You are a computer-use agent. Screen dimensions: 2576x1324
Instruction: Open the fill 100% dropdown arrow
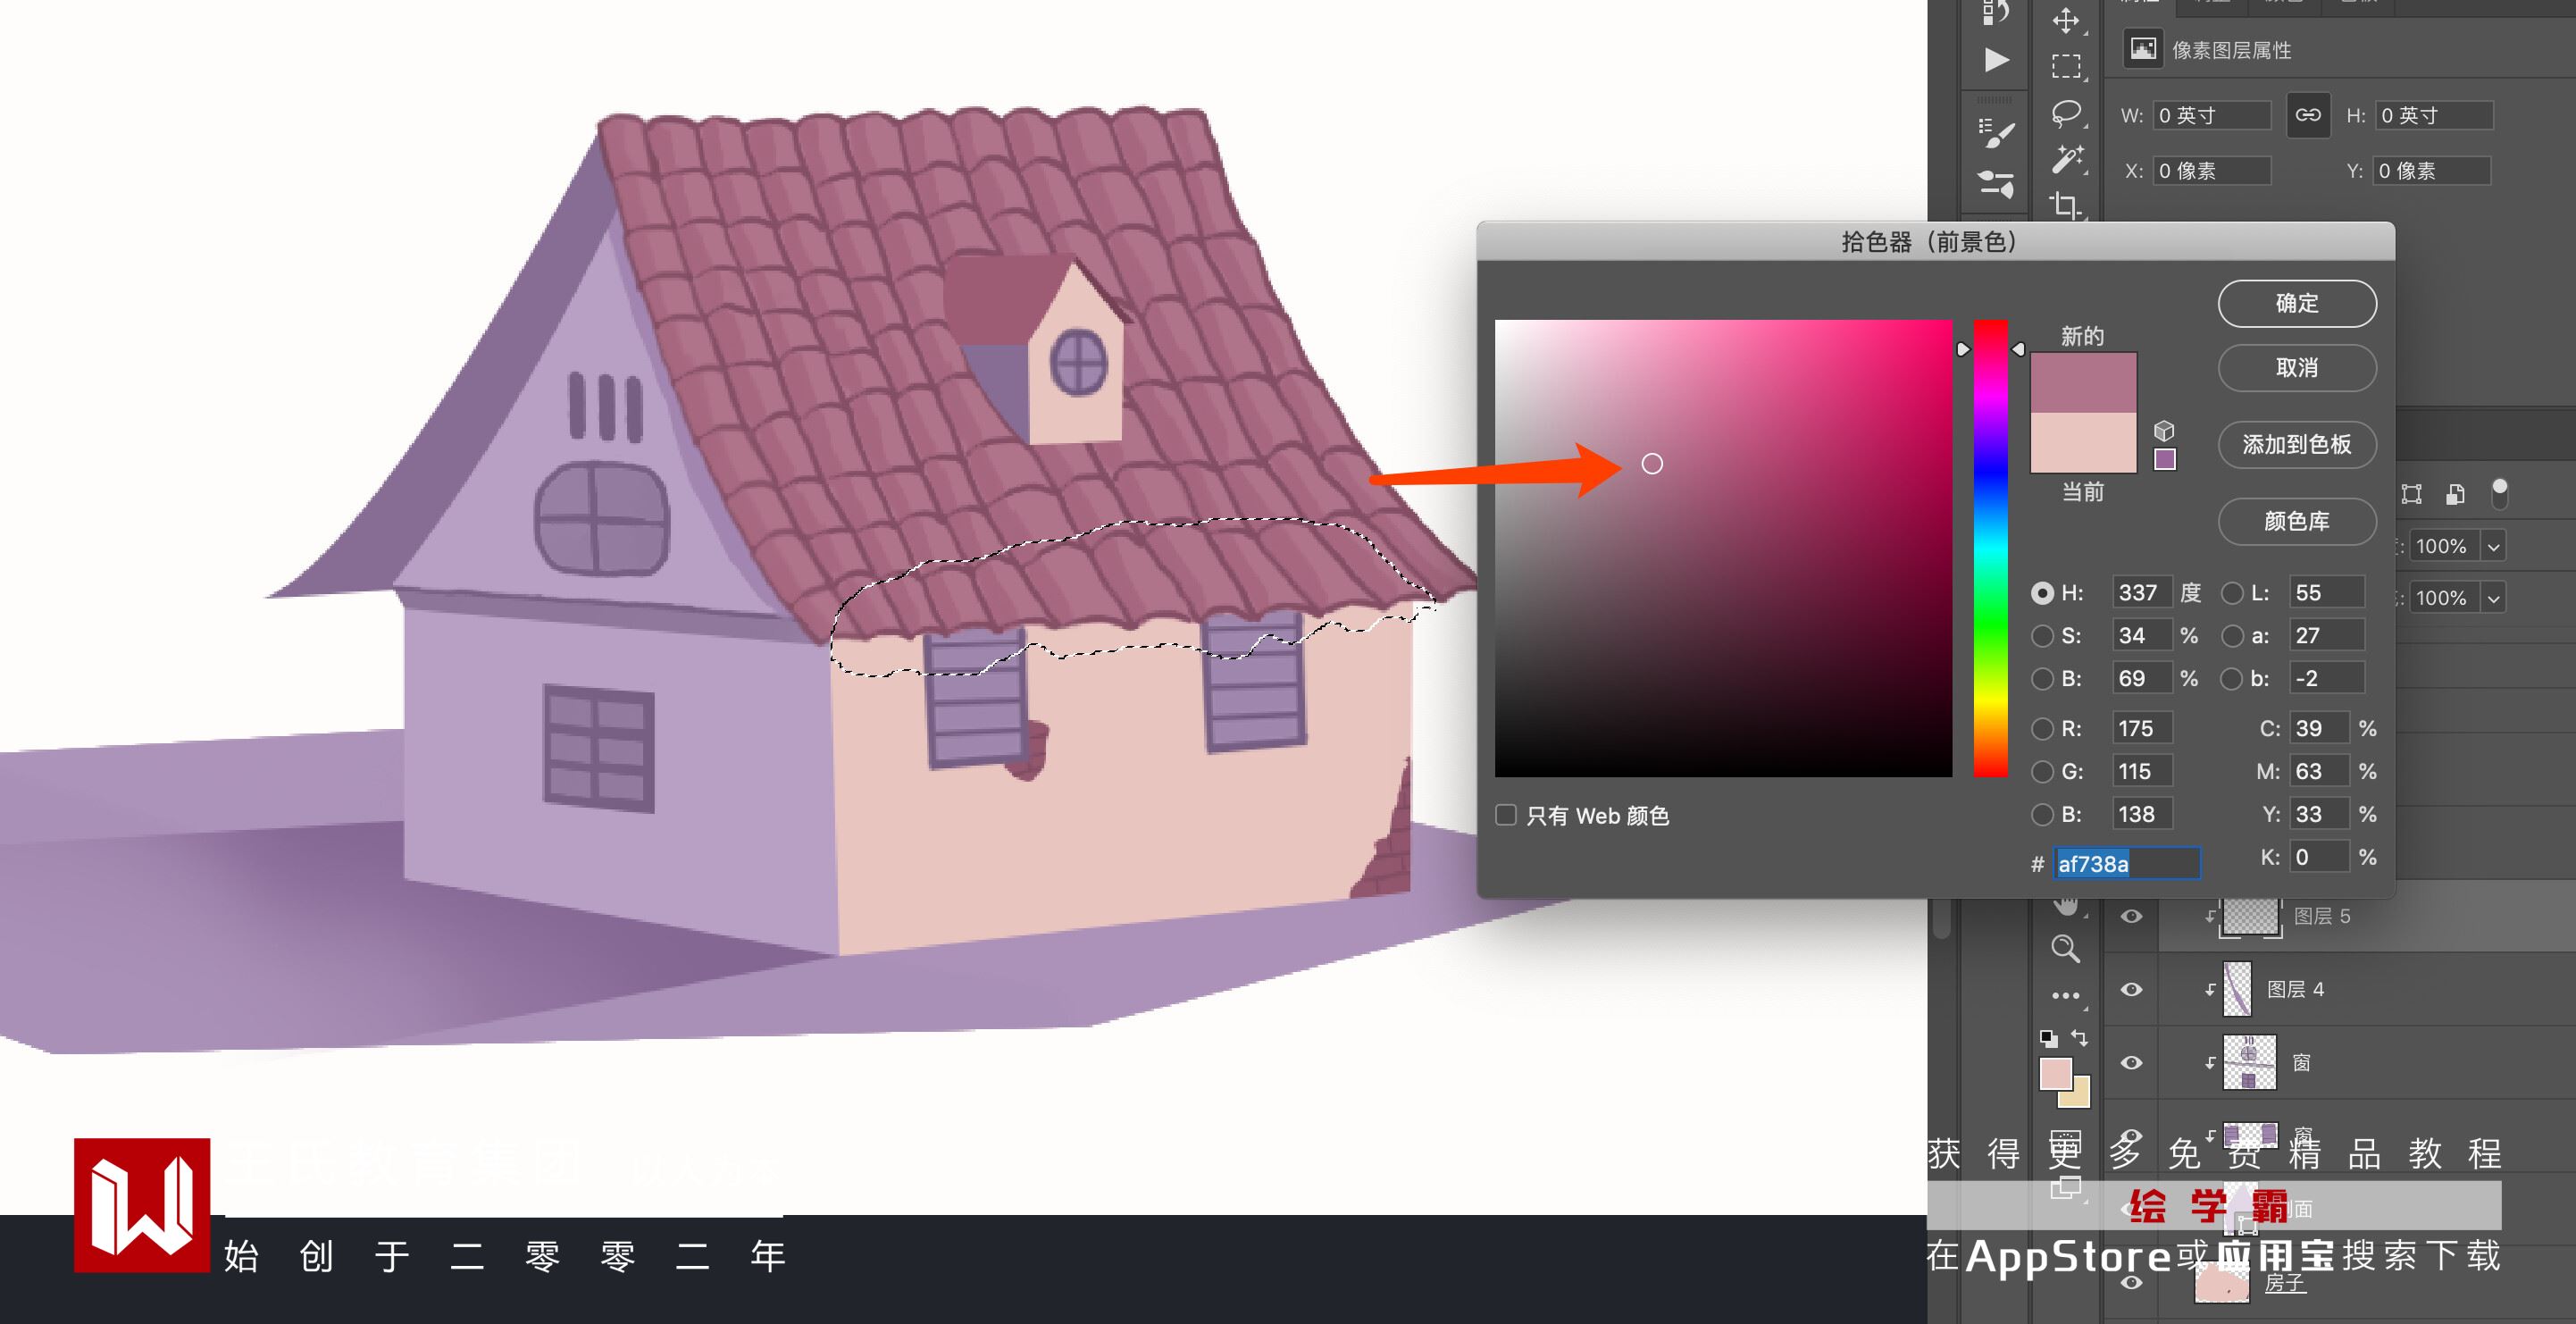[x=2494, y=599]
